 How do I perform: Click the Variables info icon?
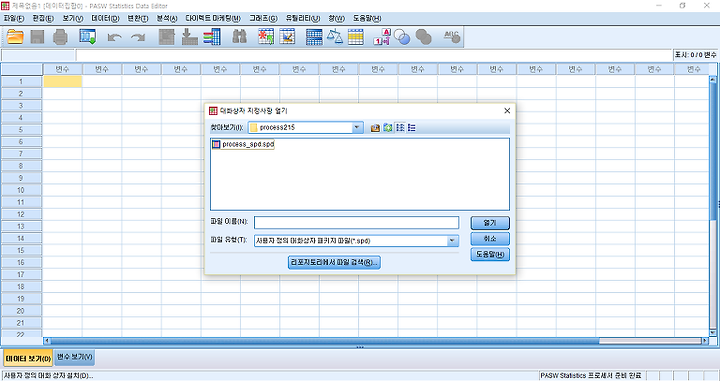212,37
